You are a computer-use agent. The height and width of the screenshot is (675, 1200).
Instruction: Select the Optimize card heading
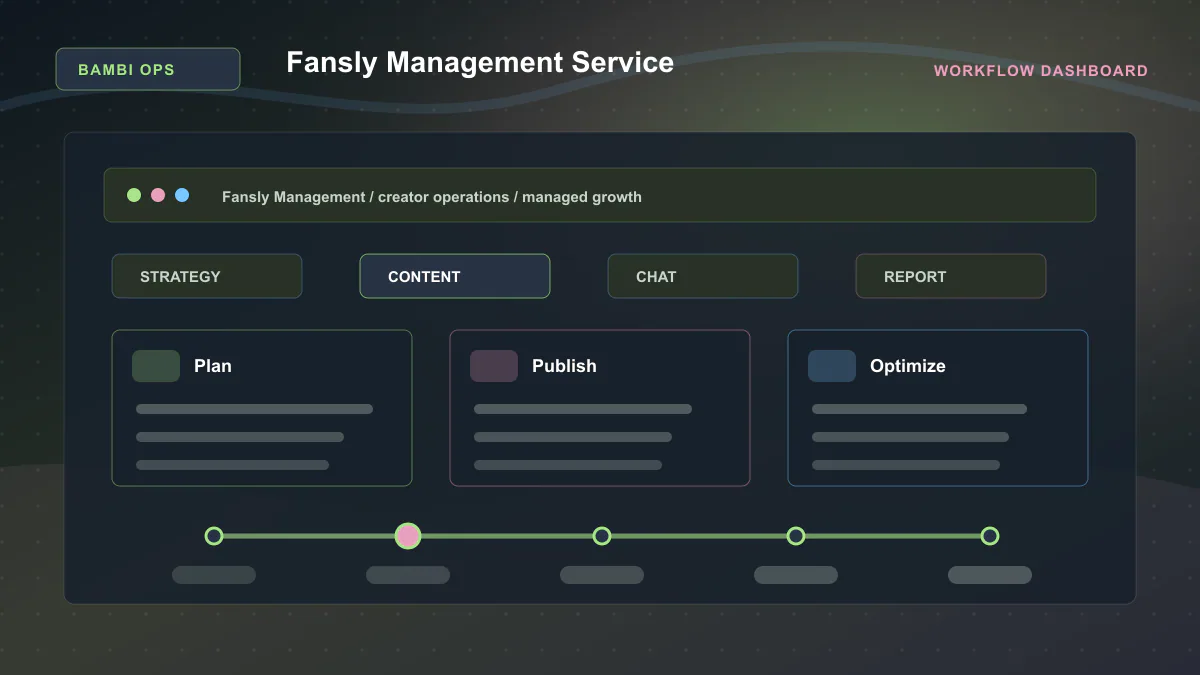tap(908, 366)
